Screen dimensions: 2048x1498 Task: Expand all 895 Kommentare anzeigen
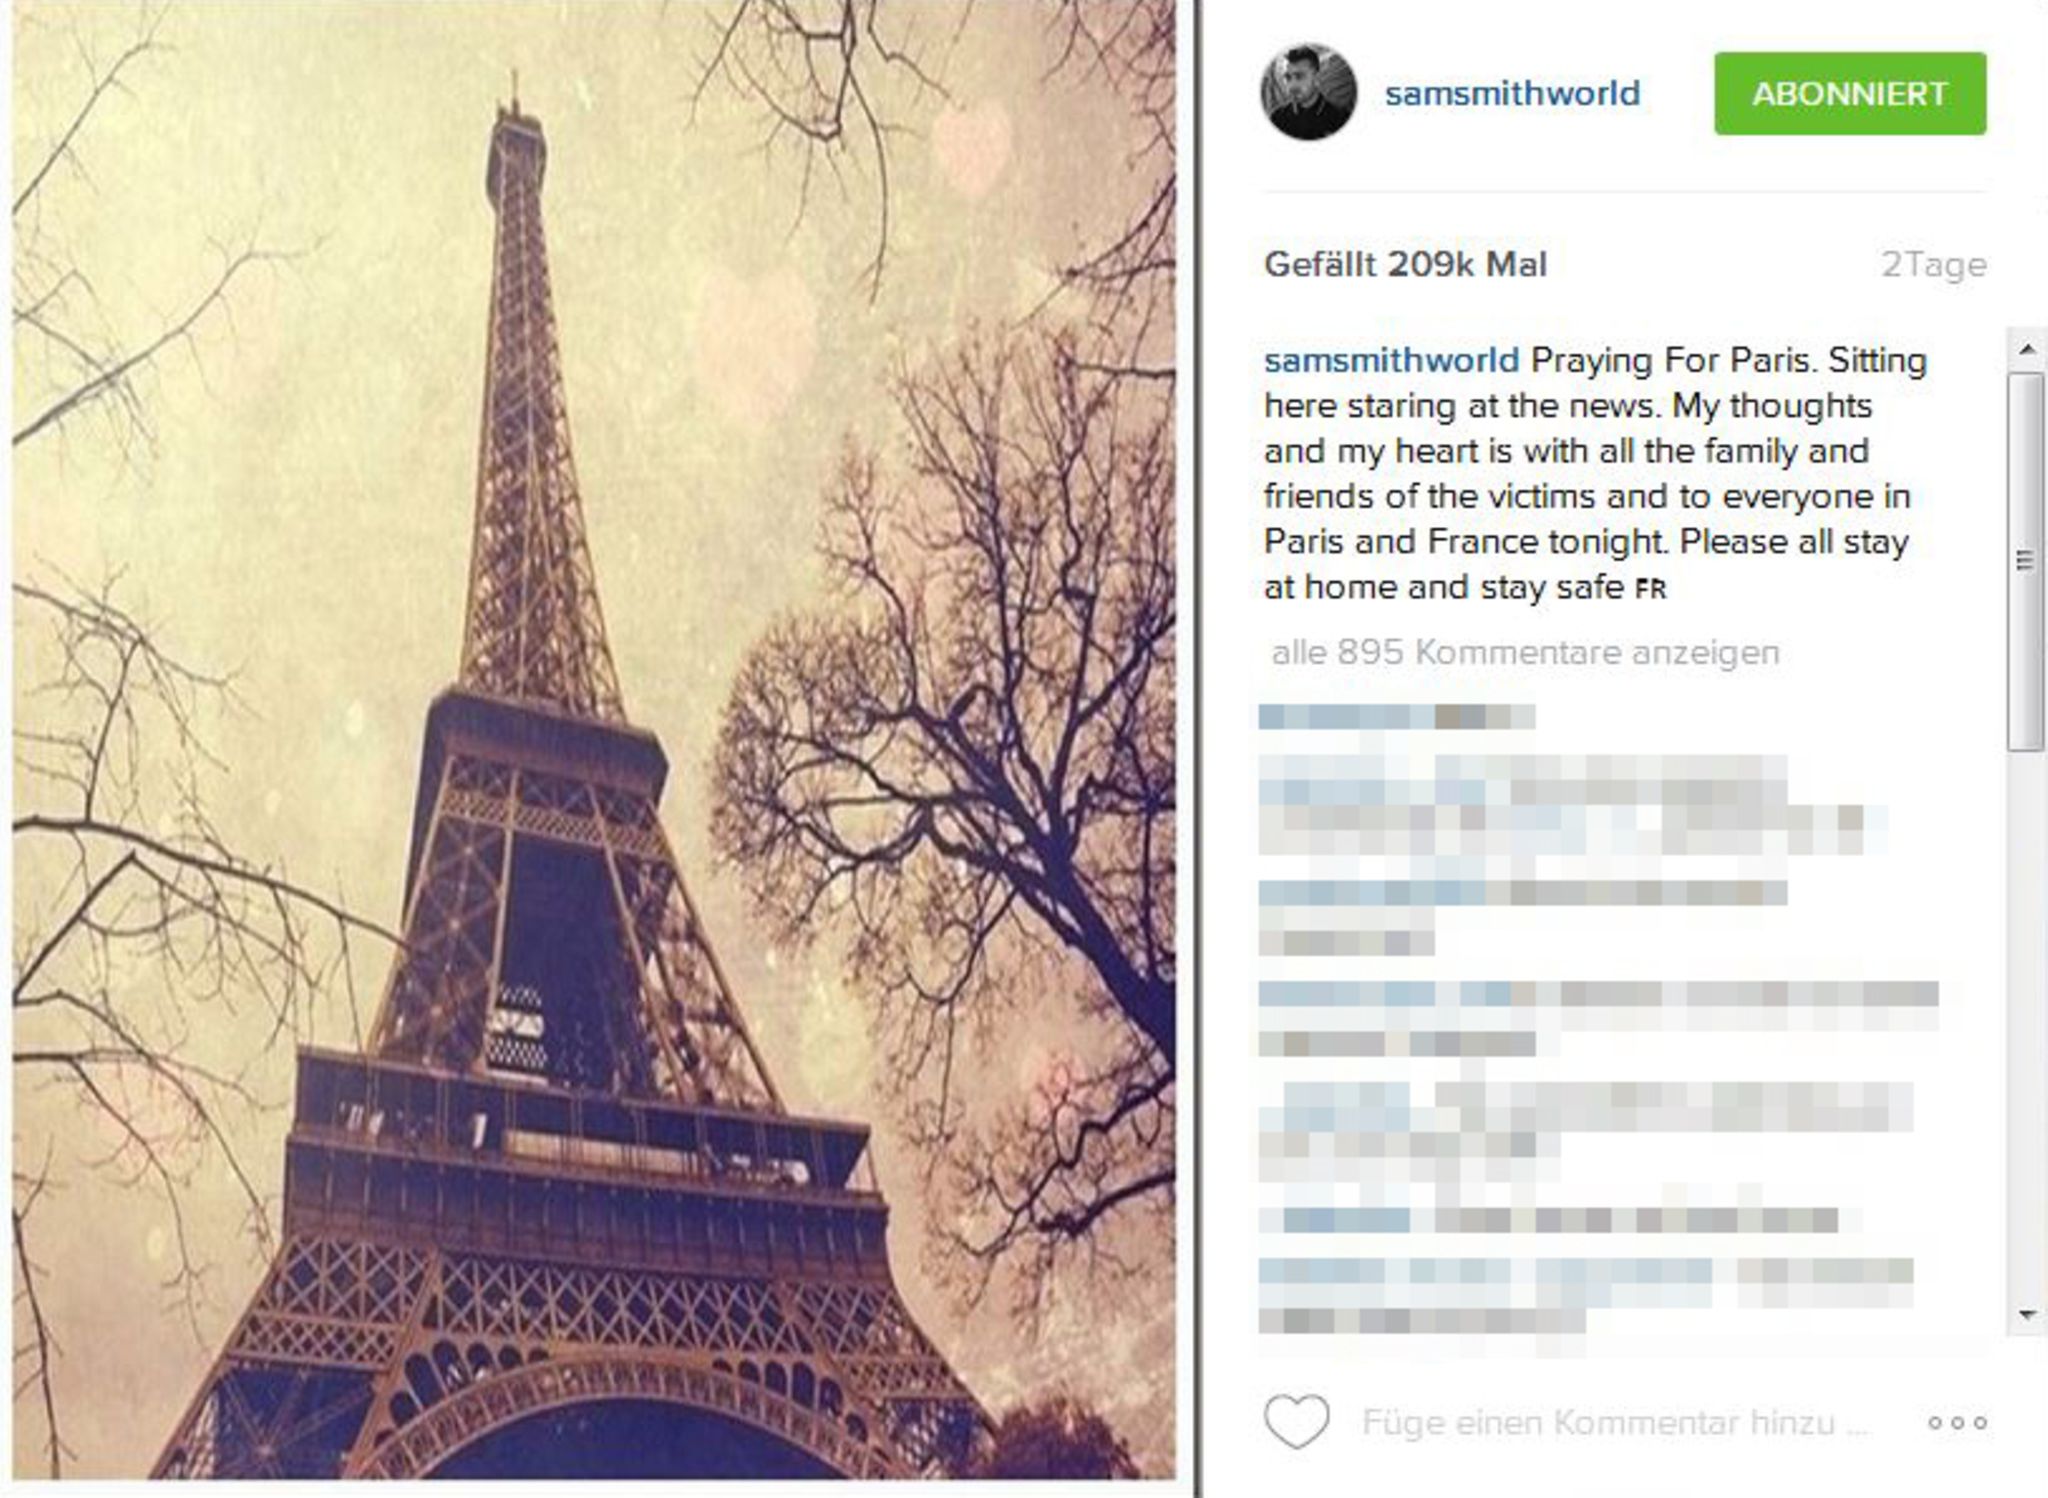click(1525, 652)
